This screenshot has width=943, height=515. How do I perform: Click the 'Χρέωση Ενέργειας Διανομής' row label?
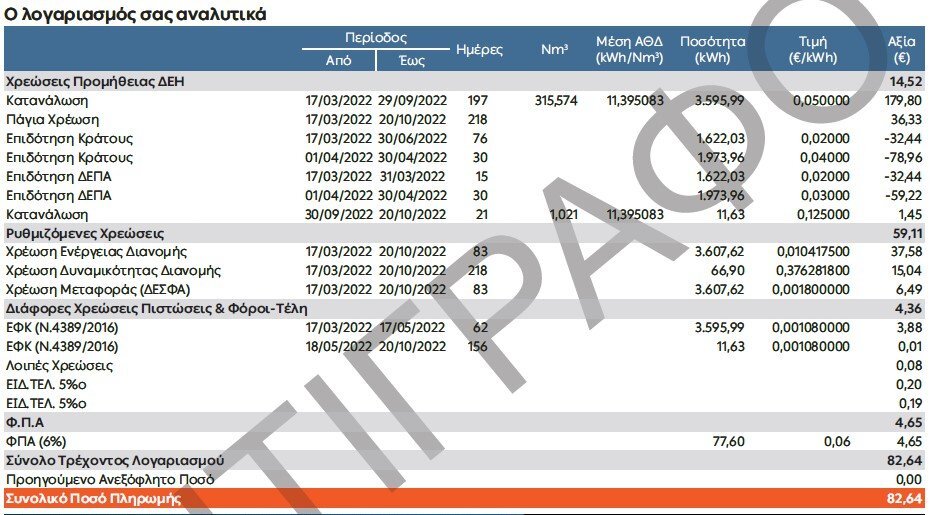click(96, 252)
